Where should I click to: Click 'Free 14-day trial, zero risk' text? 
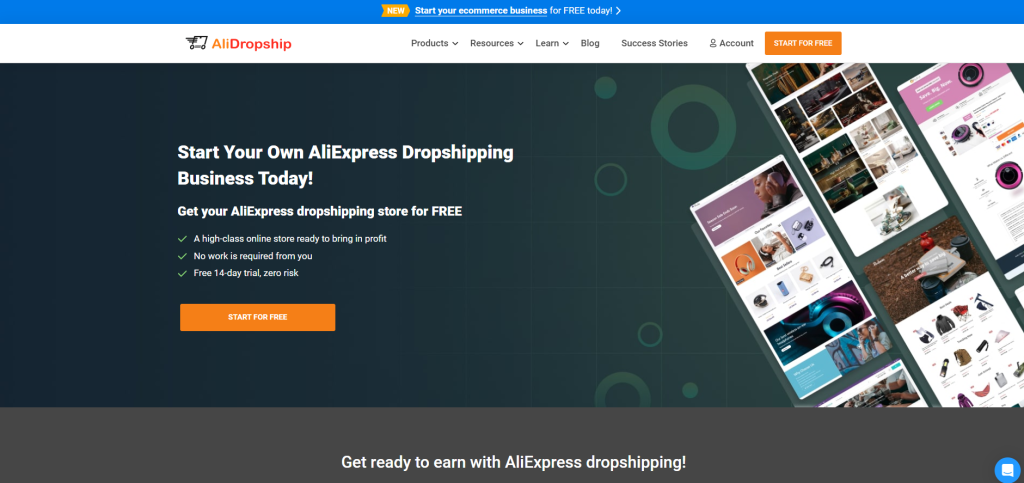pos(246,273)
